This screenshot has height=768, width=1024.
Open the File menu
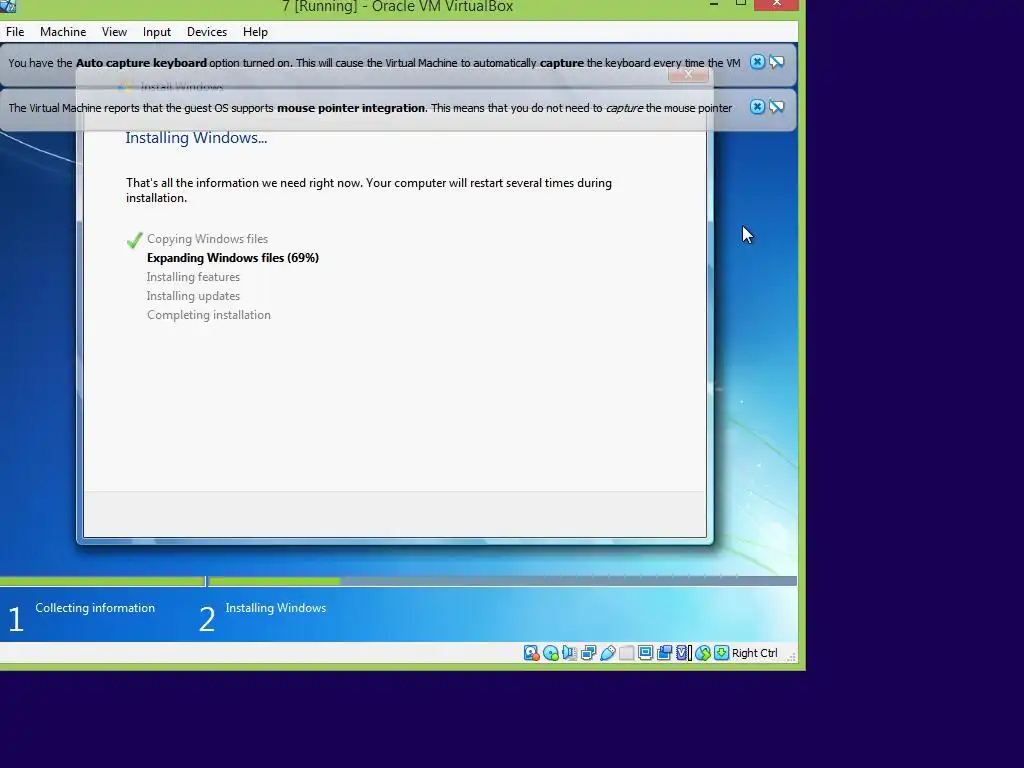pos(15,32)
